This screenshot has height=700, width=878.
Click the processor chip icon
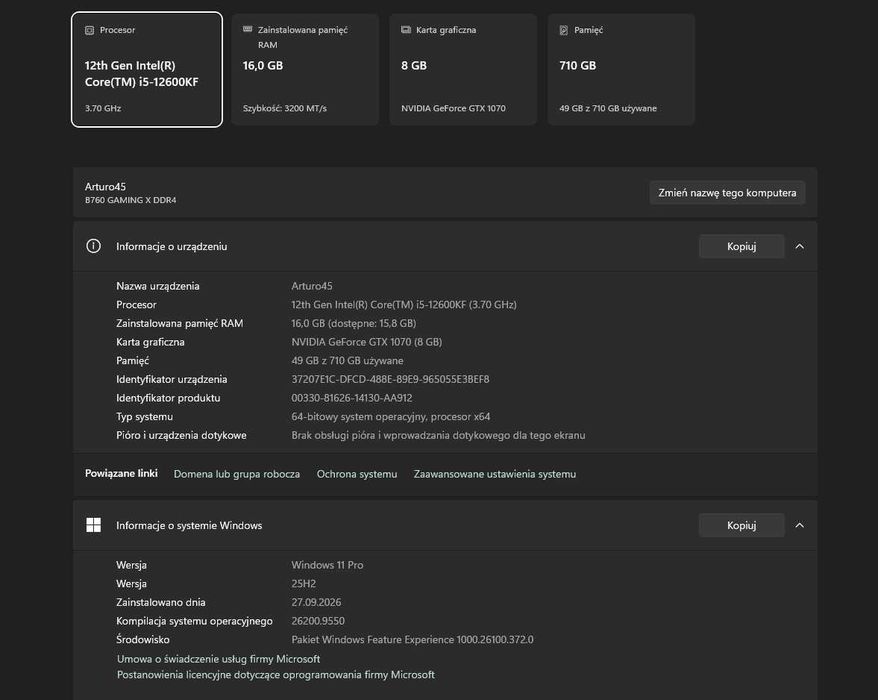pos(90,30)
